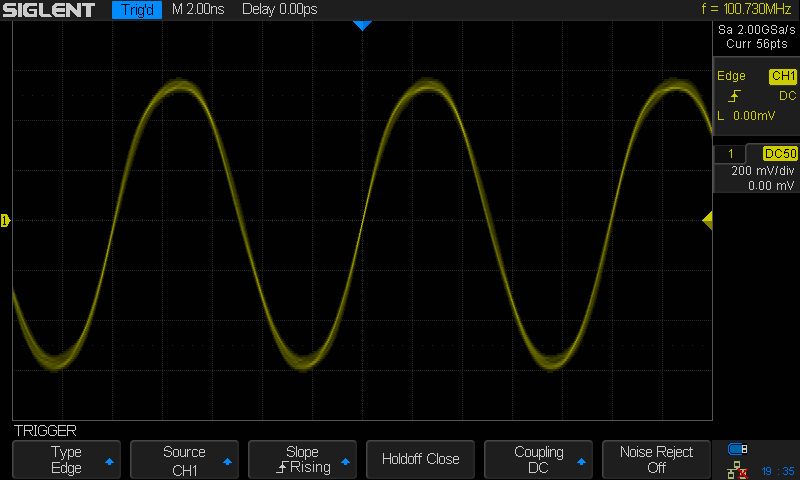Viewport: 800px width, 480px height.
Task: Click the 200 mV/div vertical scale value
Action: [763, 171]
